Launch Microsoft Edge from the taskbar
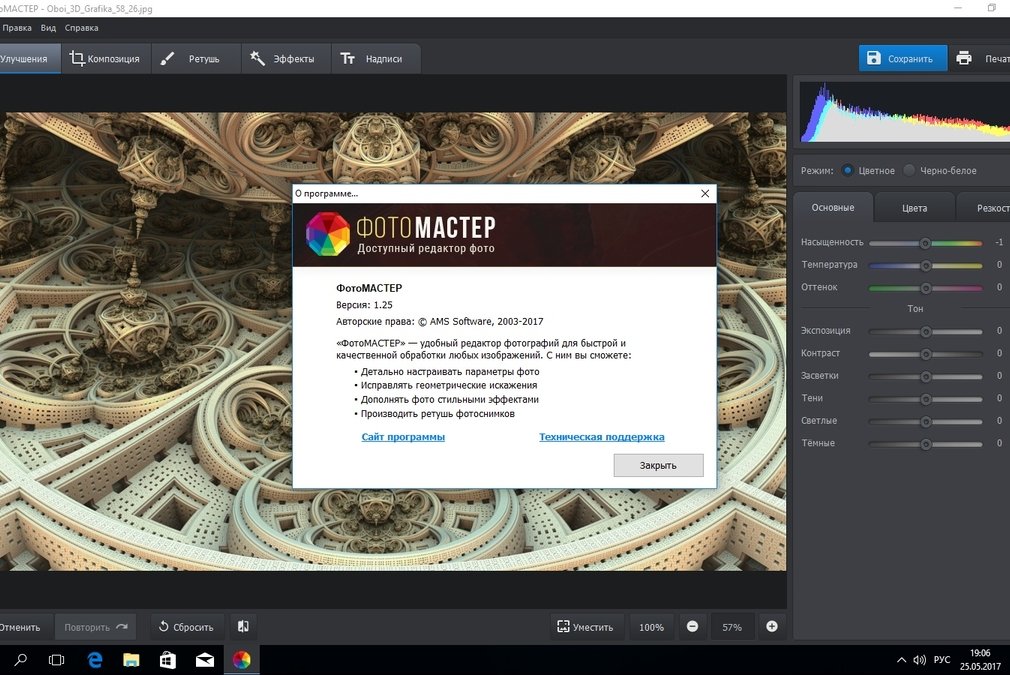 coord(95,660)
